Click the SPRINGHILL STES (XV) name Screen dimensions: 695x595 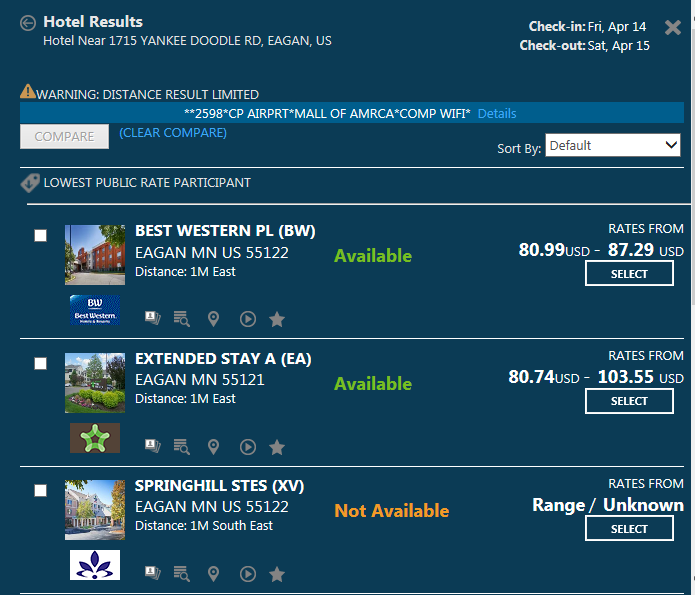[x=219, y=486]
